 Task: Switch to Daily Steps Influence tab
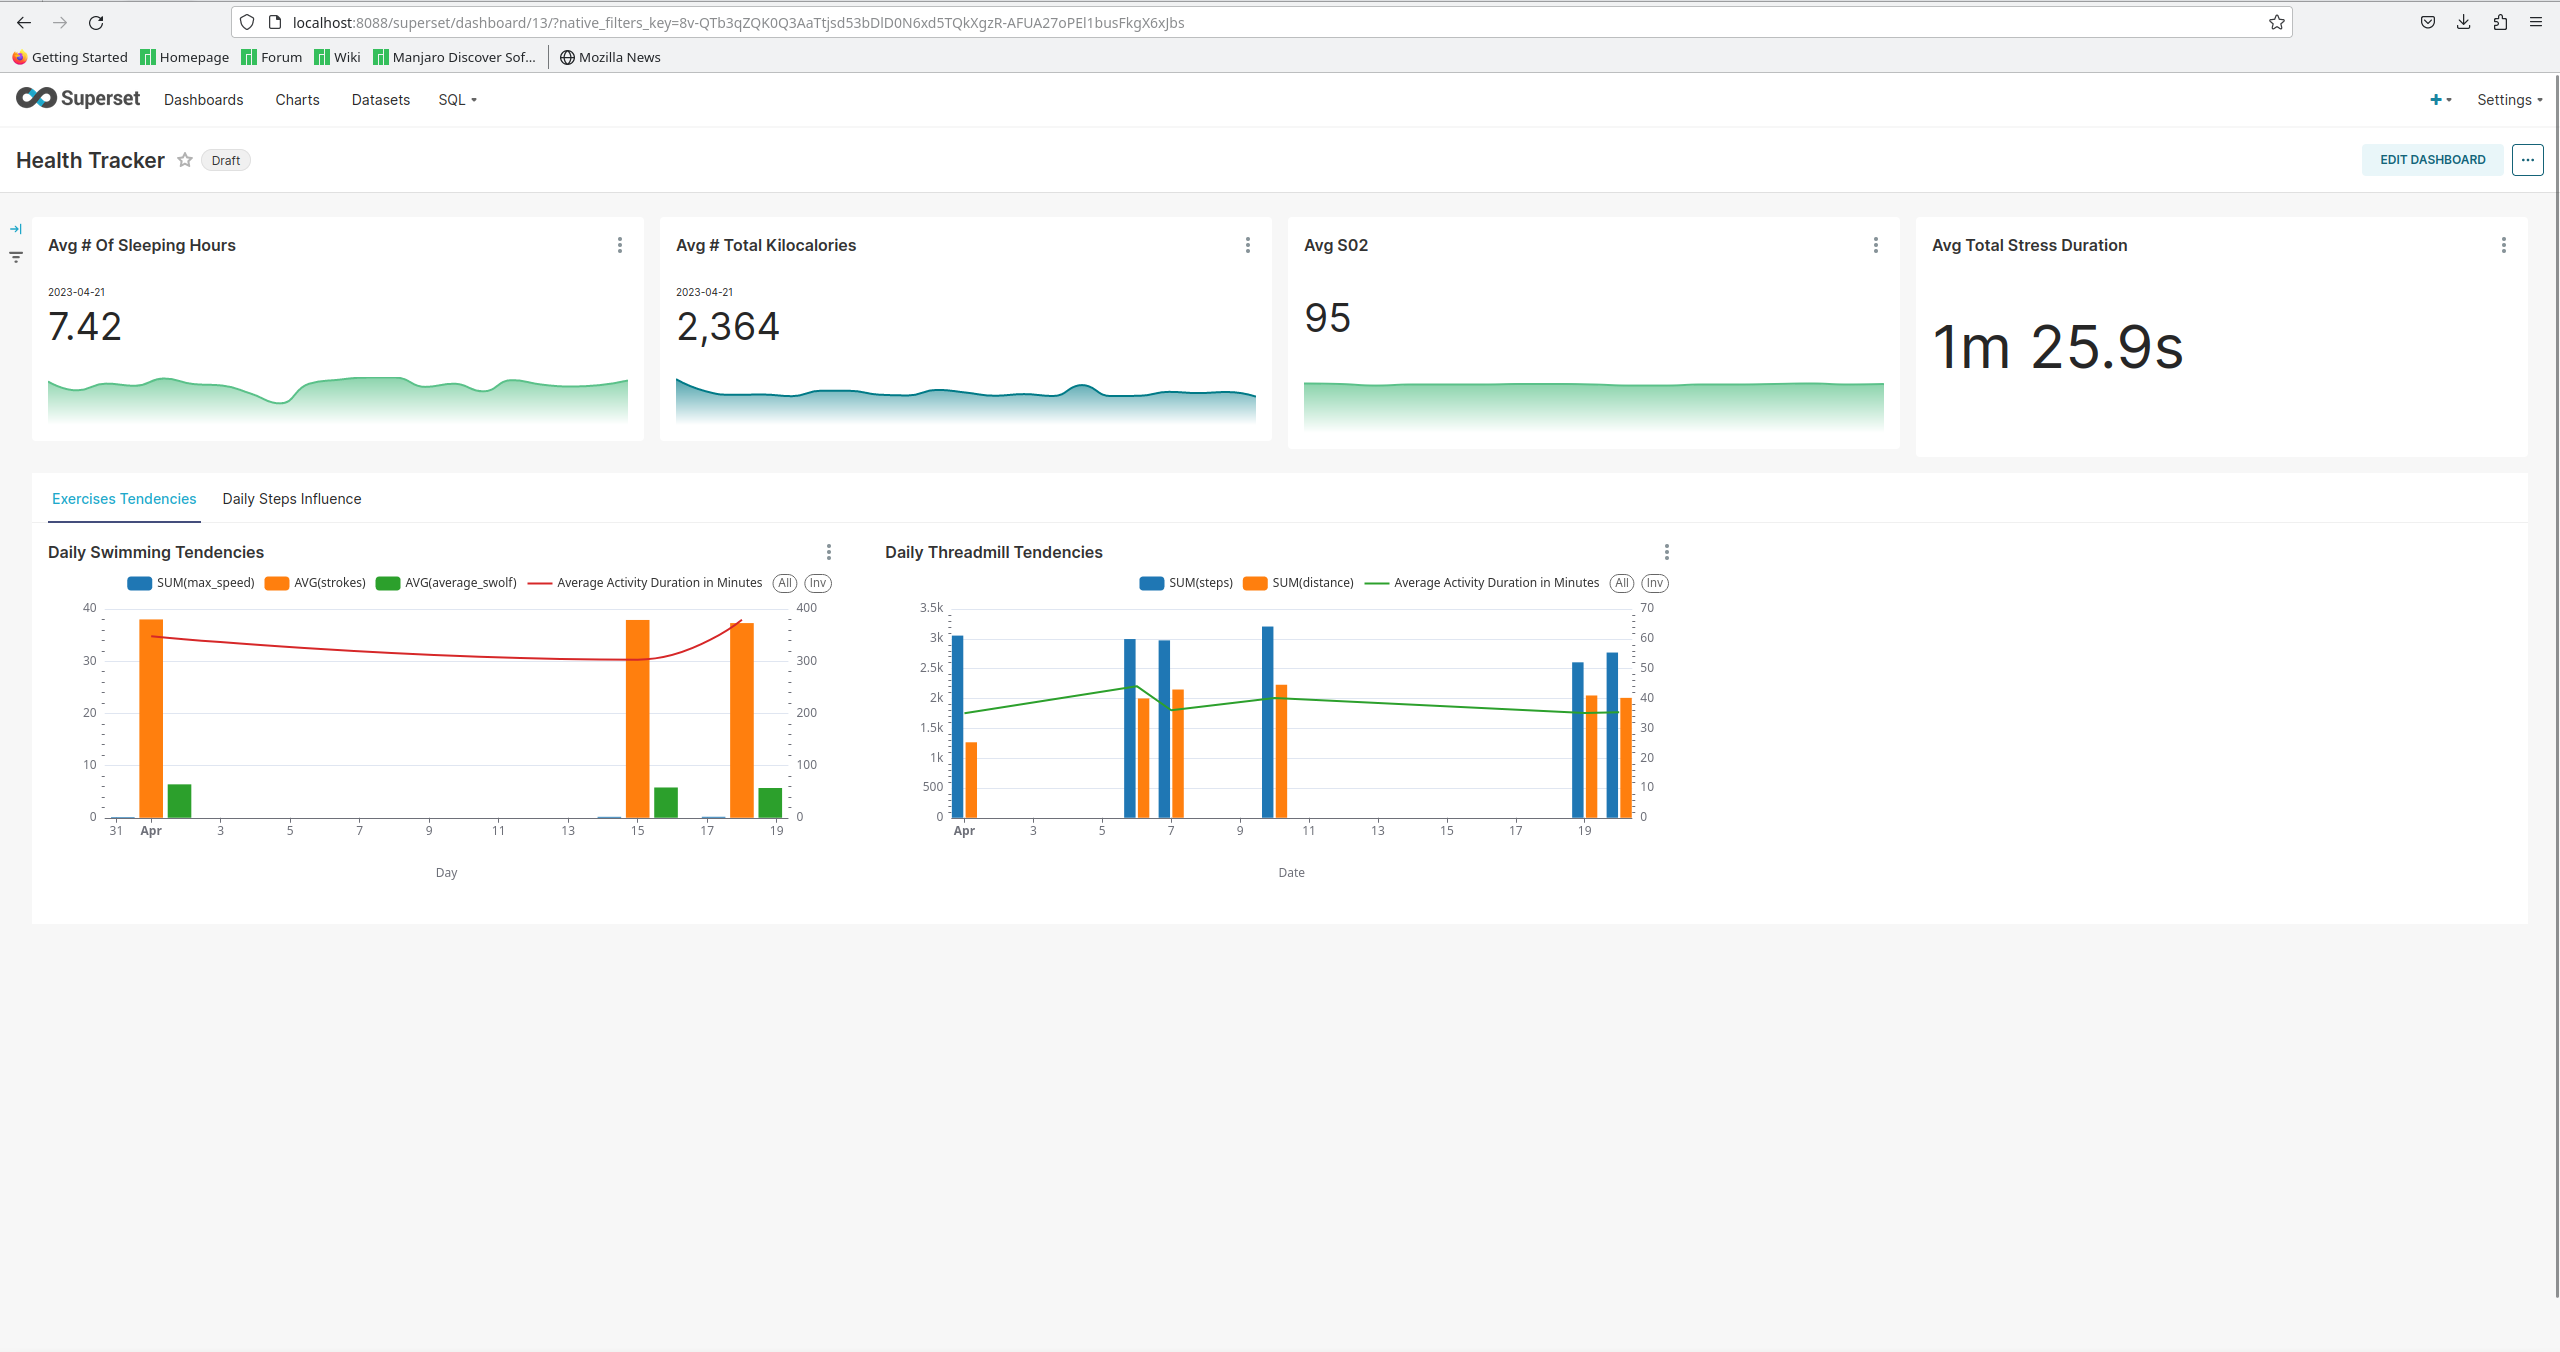click(x=291, y=499)
